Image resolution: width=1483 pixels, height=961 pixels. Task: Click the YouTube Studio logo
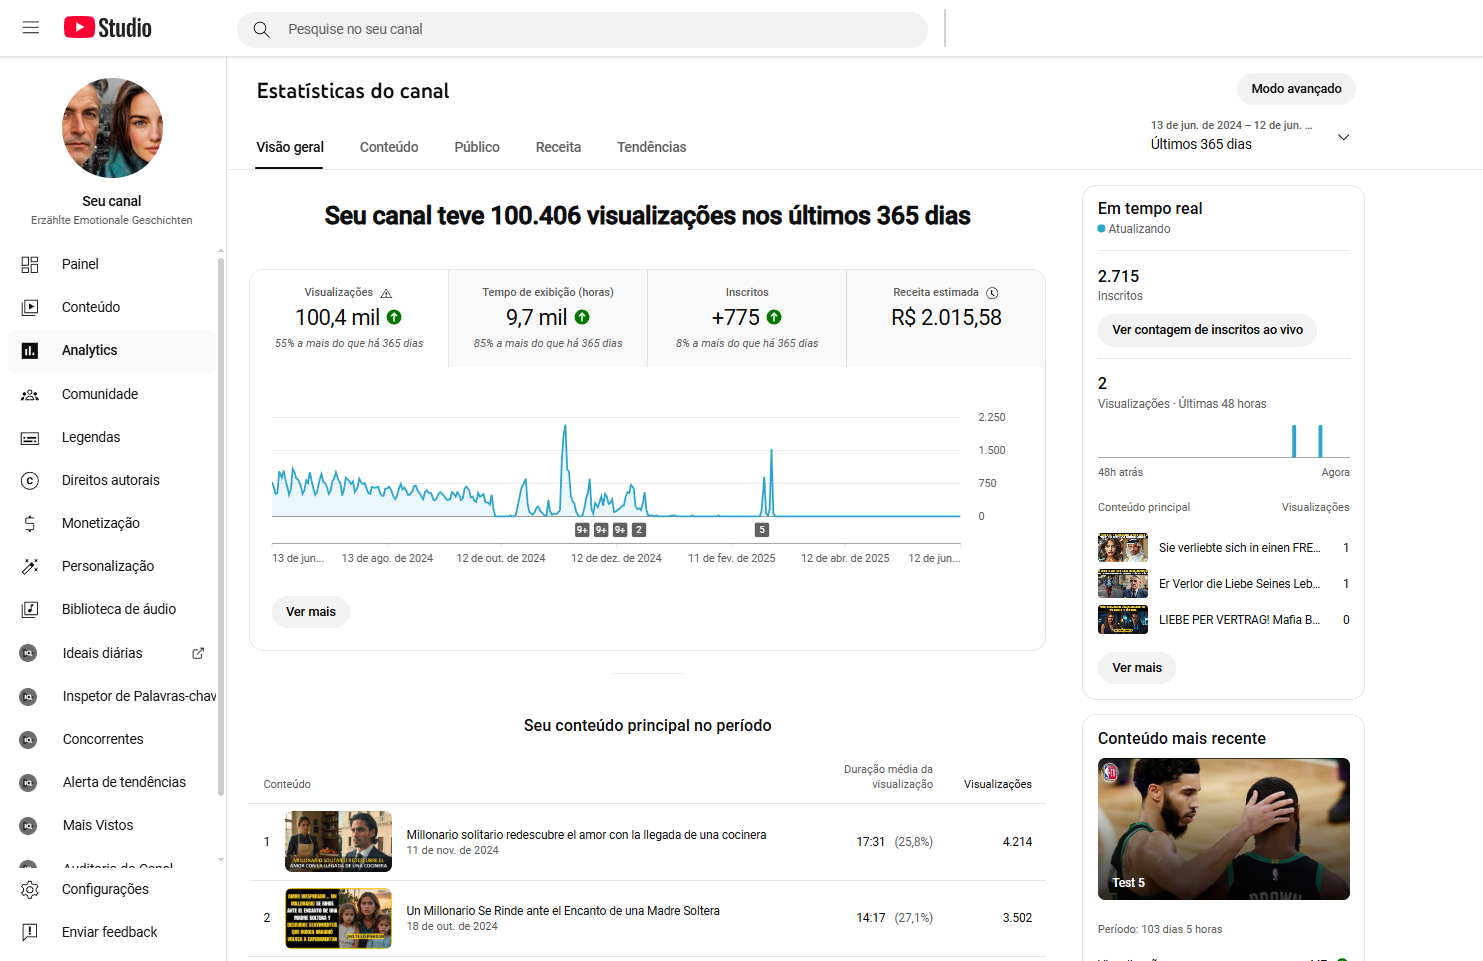pos(107,28)
